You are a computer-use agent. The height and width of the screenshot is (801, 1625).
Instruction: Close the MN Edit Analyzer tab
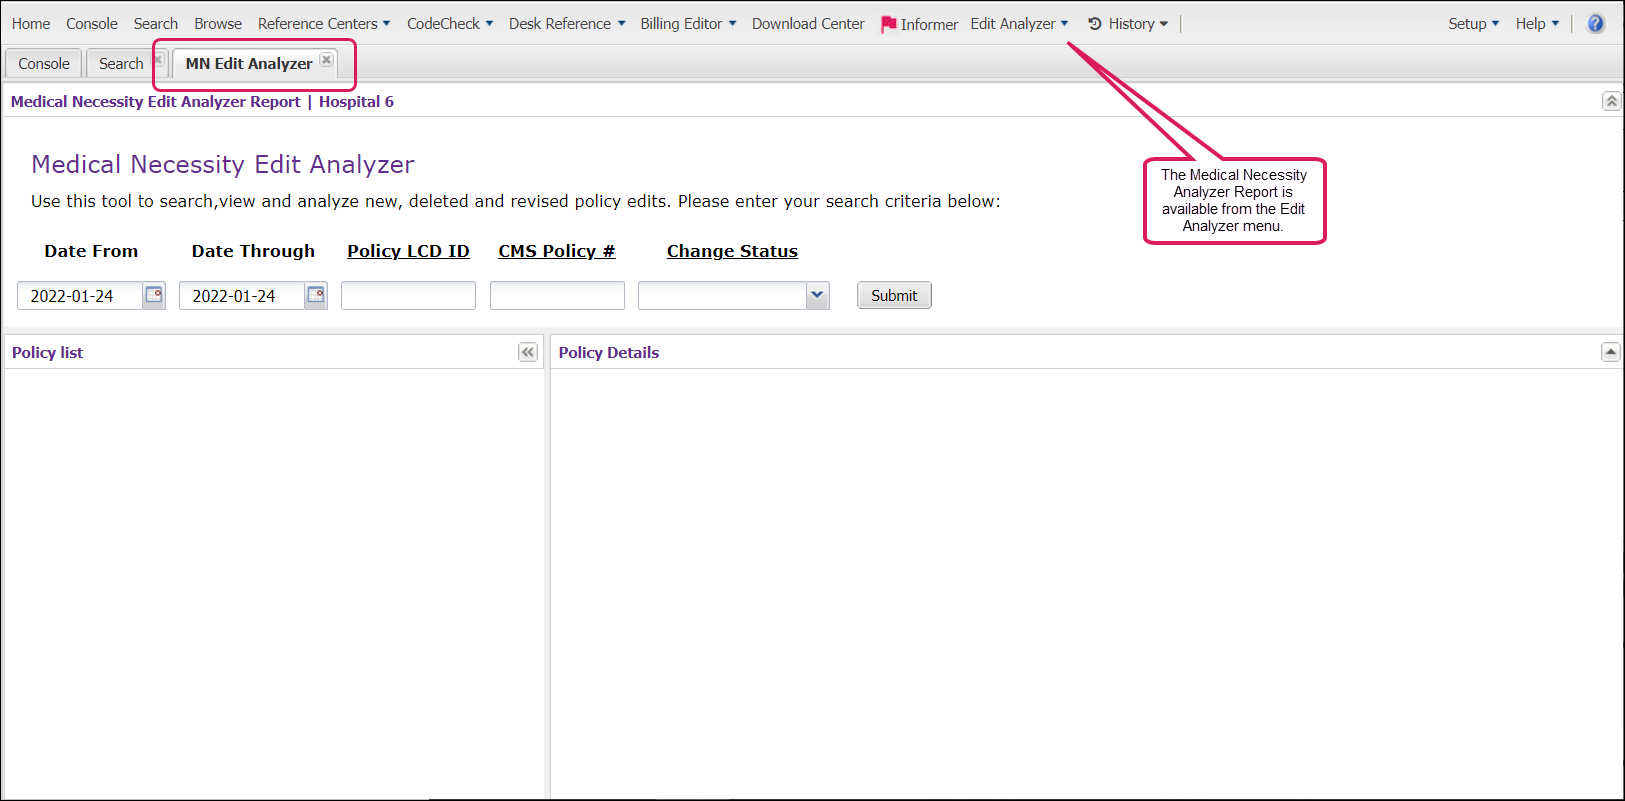coord(327,60)
